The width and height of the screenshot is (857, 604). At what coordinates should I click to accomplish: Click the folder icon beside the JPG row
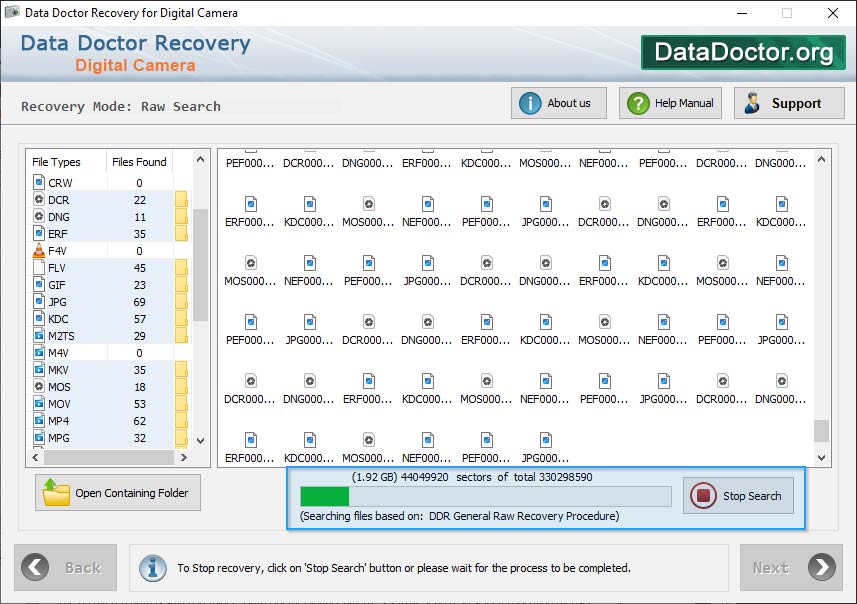(x=181, y=302)
